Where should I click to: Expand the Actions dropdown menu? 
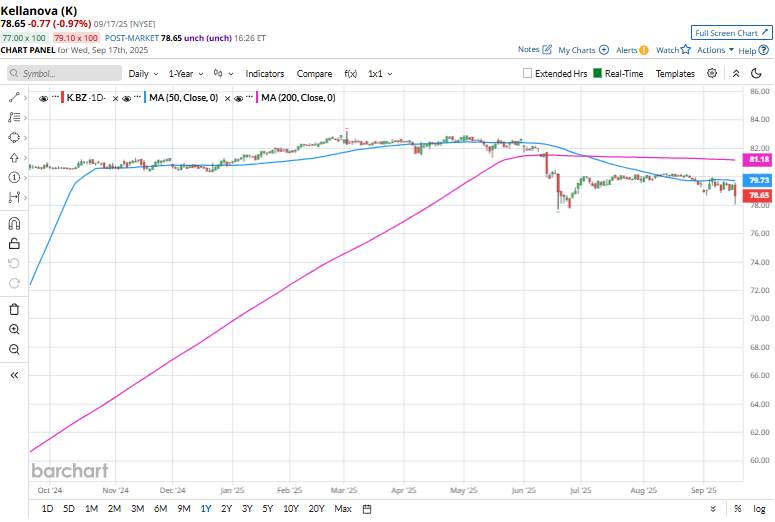coord(715,50)
